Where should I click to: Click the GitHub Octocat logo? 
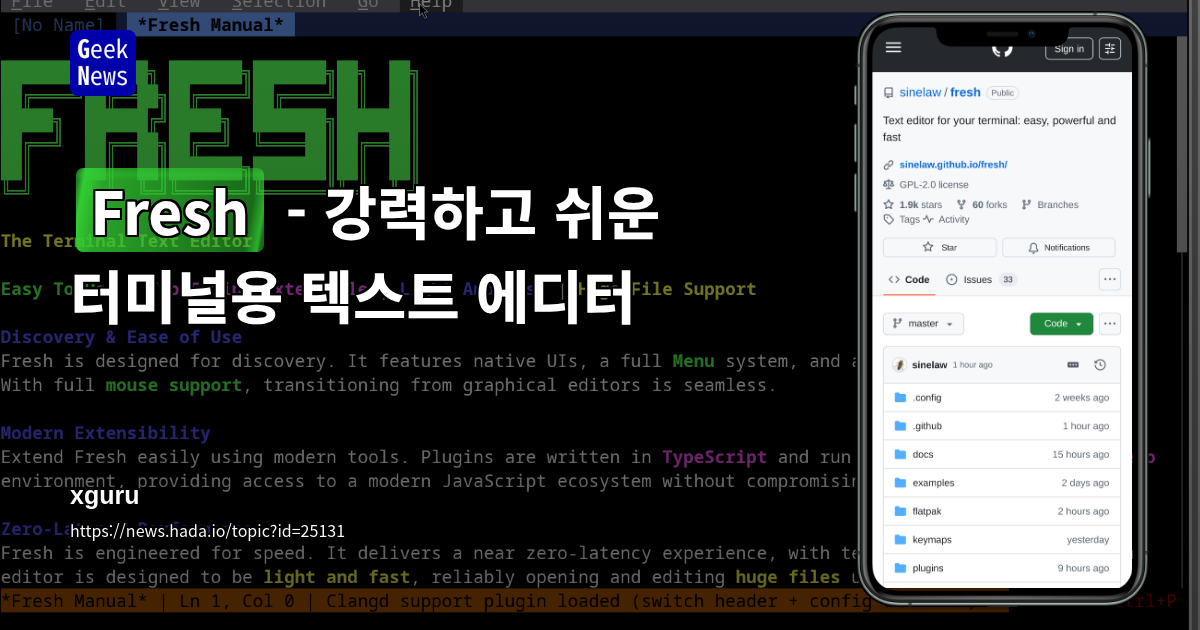pos(1002,49)
